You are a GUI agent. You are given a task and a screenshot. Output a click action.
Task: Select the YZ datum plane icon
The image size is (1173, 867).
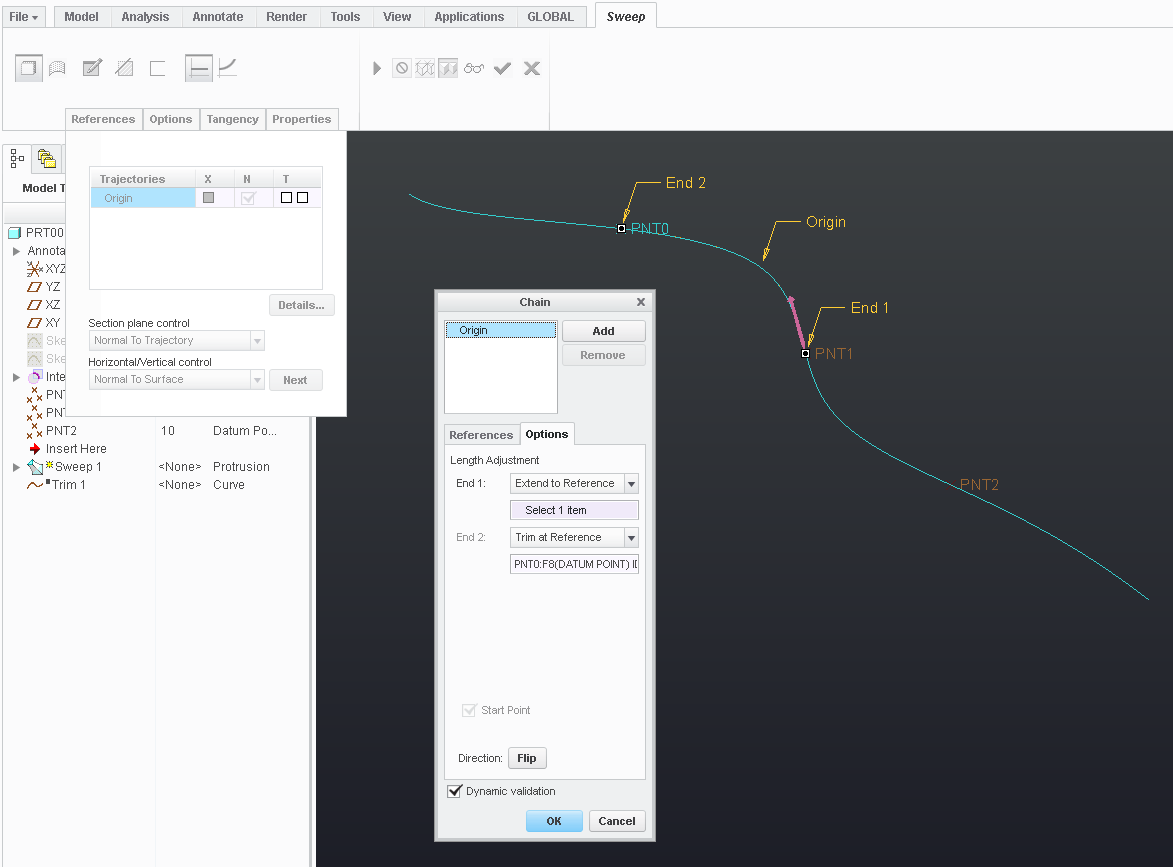[34, 287]
